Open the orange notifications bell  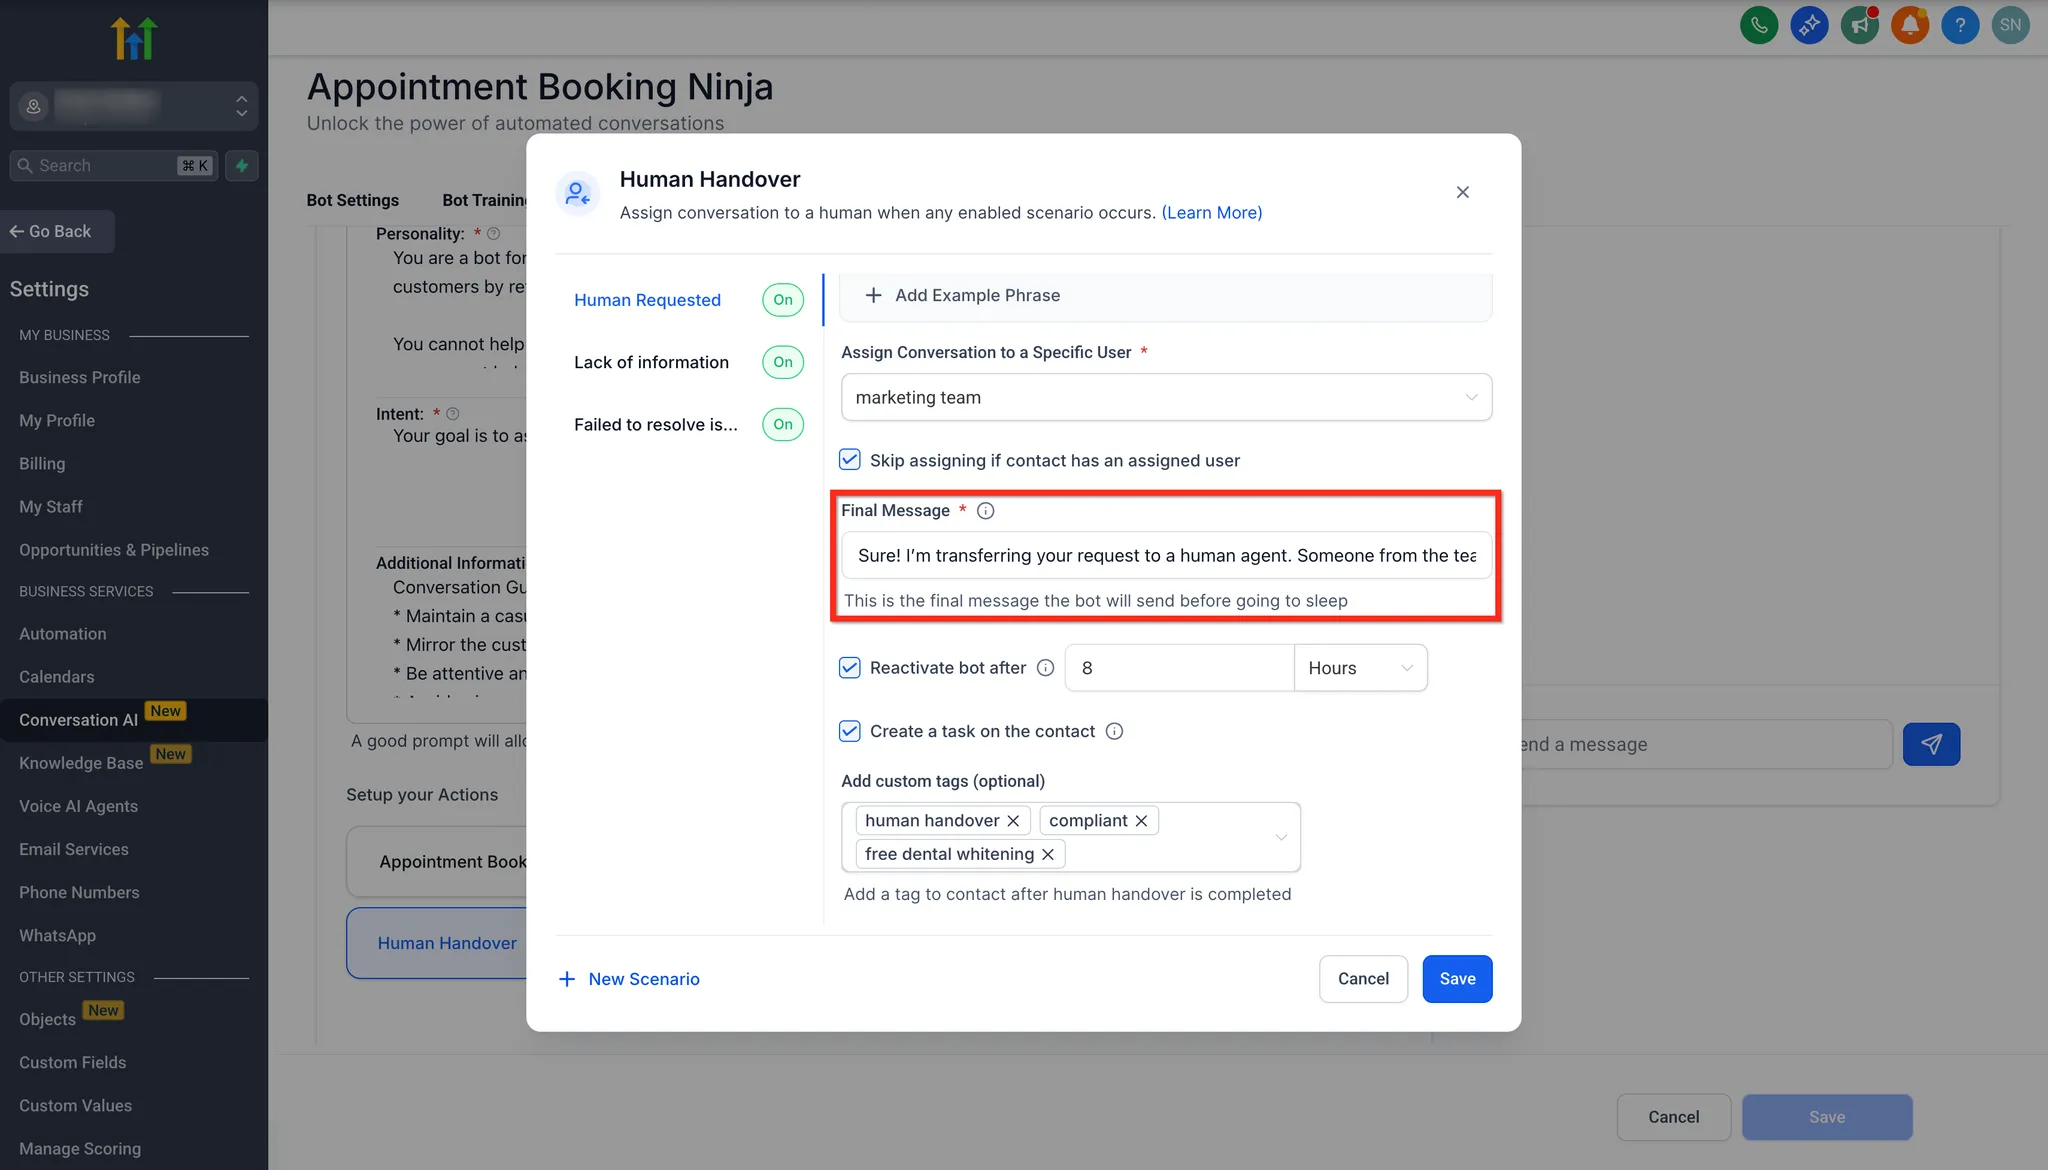[x=1909, y=25]
